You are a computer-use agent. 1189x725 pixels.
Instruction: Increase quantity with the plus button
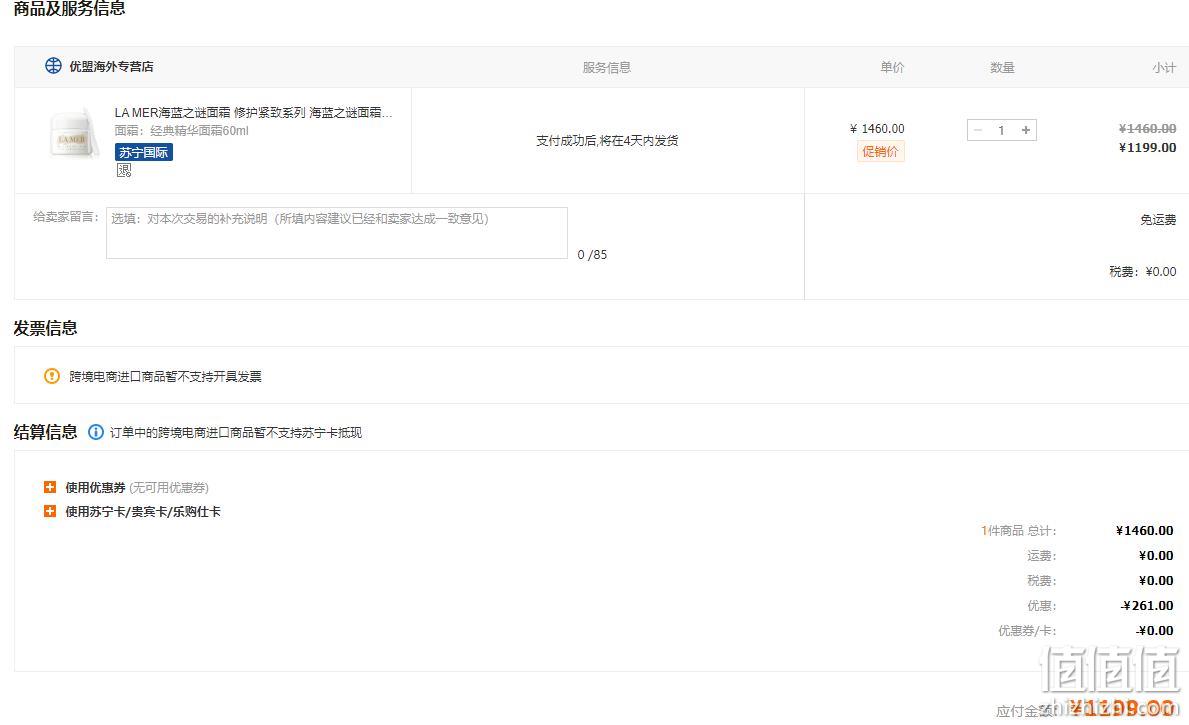pos(1026,130)
